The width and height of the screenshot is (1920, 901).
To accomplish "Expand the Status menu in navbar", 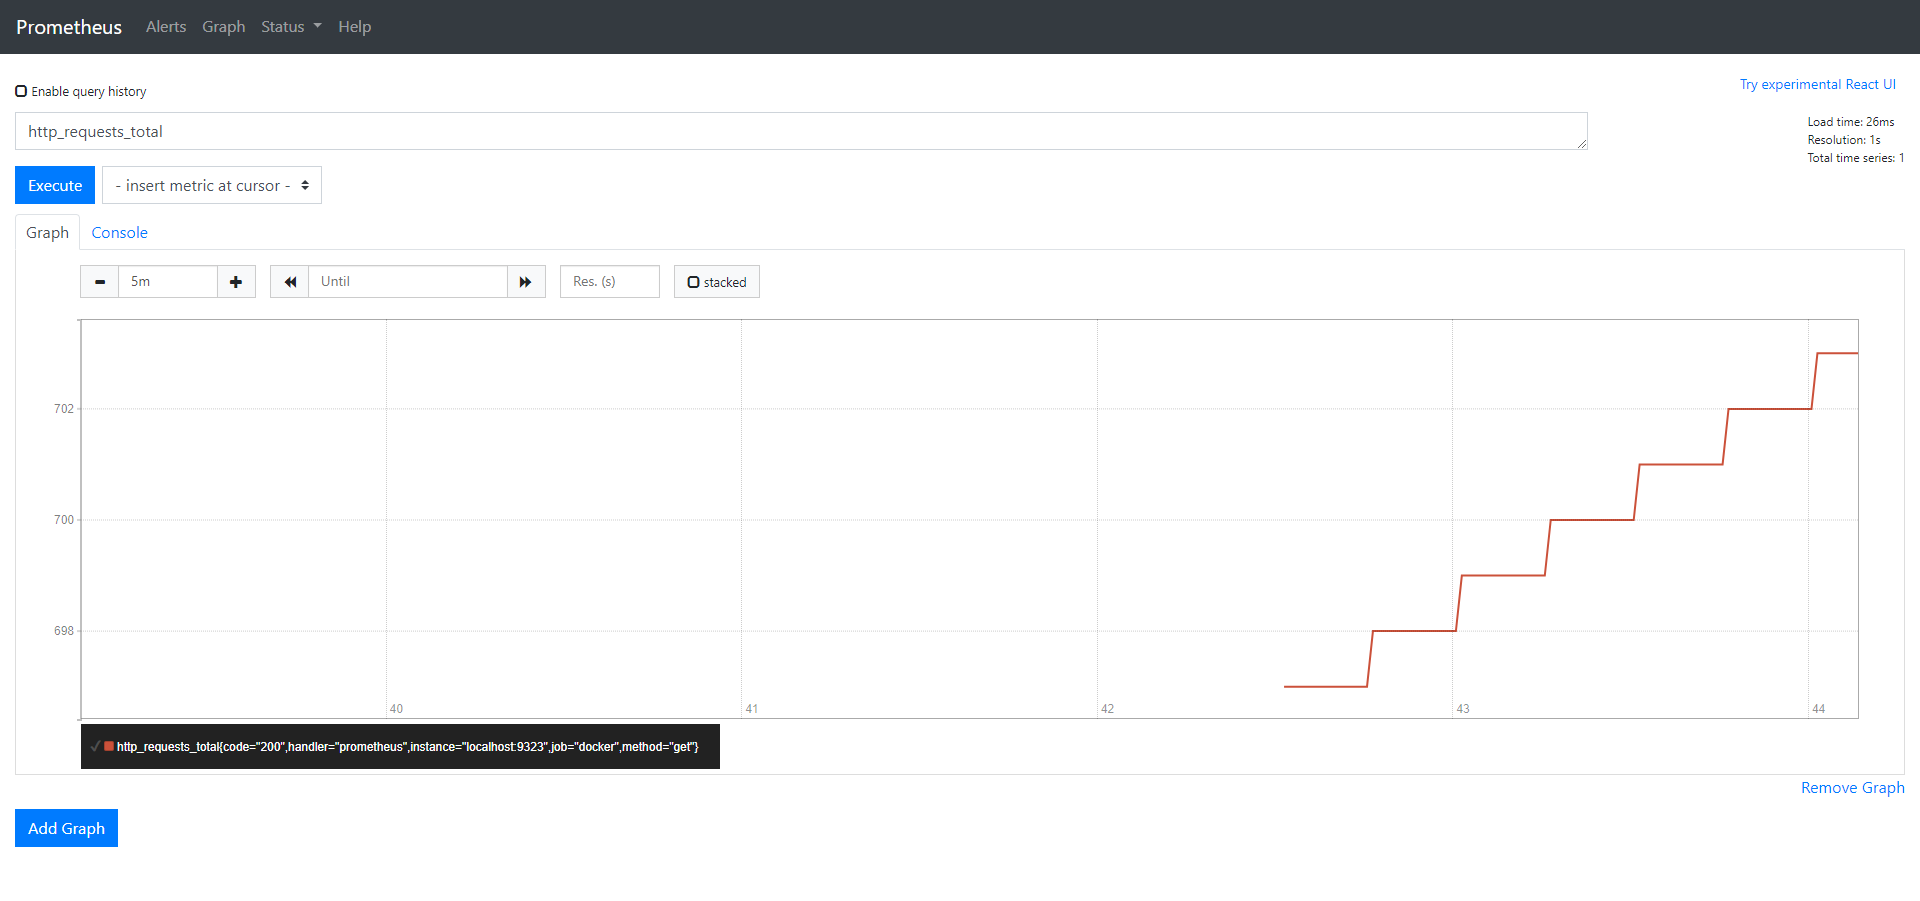I will [291, 27].
